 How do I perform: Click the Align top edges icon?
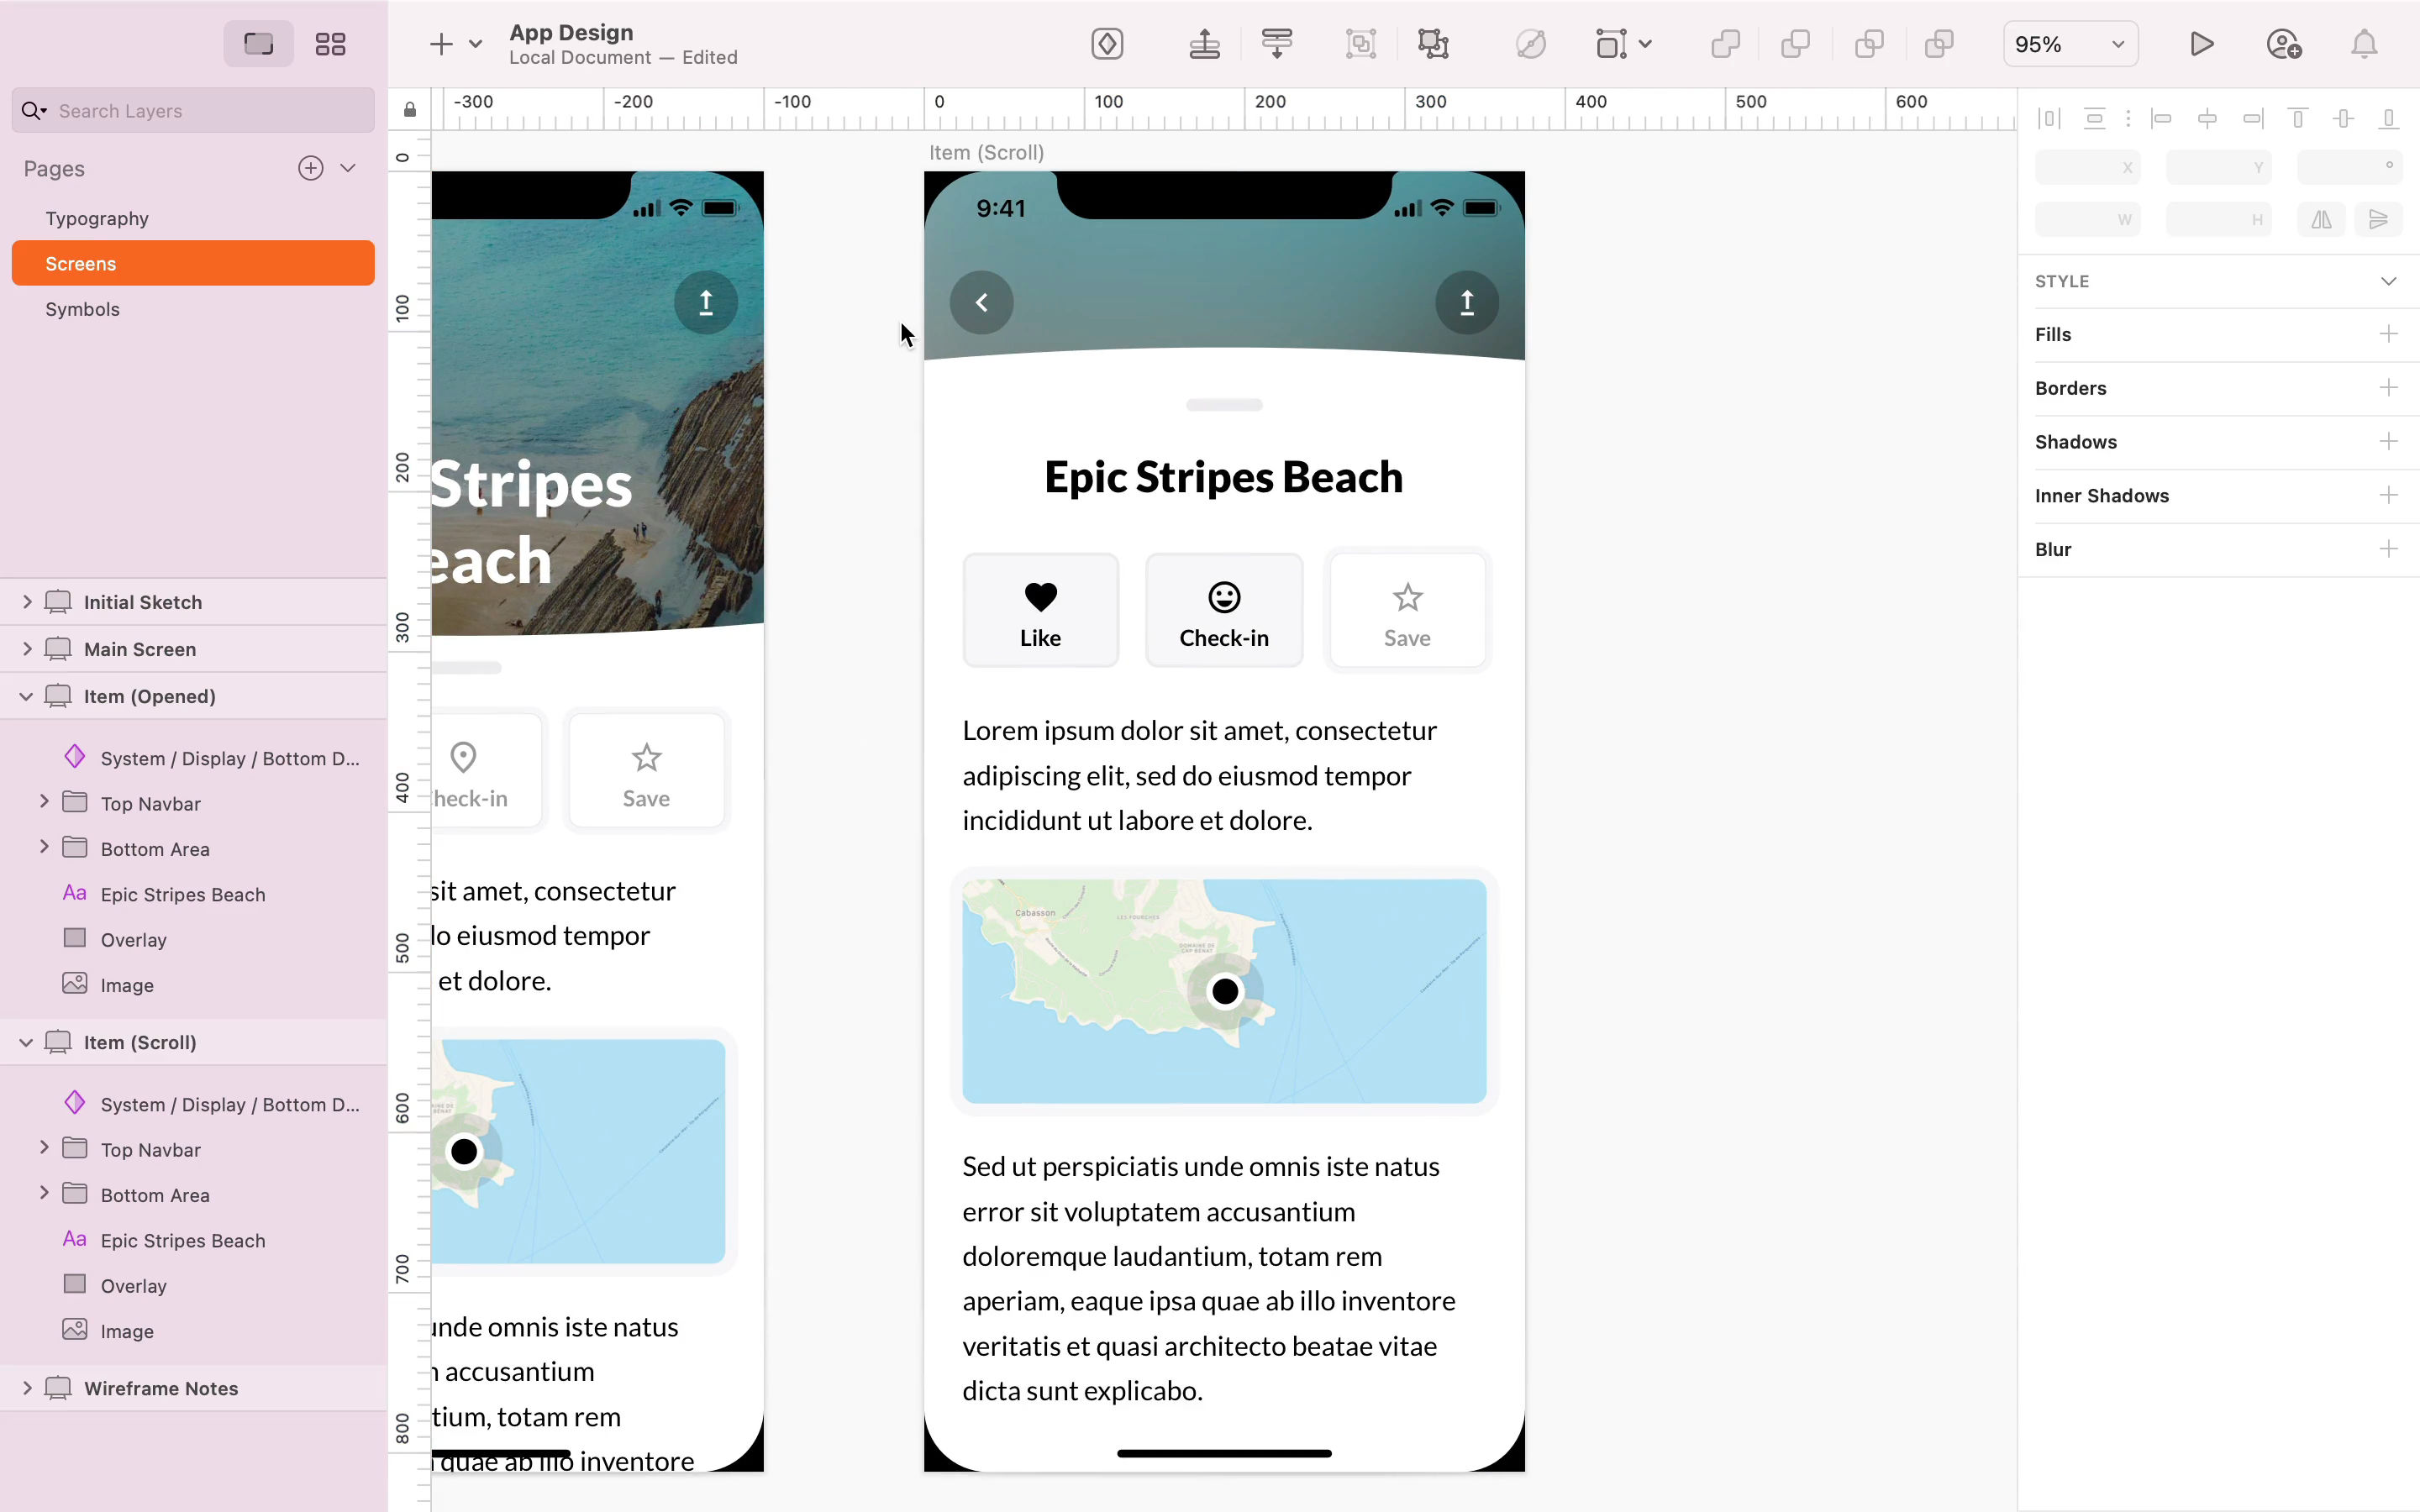tap(2298, 118)
